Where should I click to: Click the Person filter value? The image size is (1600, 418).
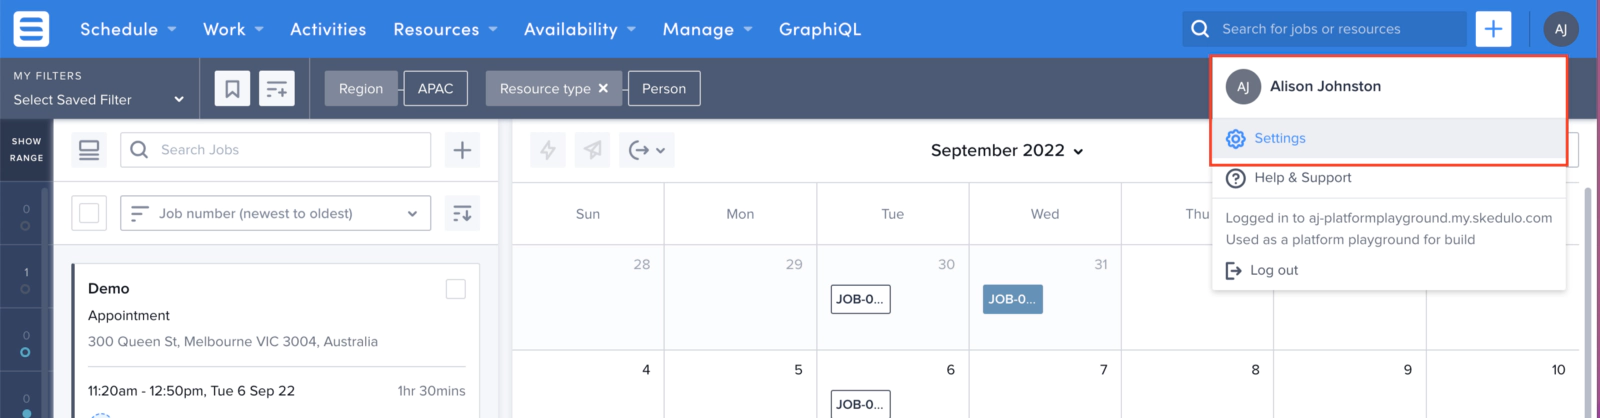click(x=664, y=88)
